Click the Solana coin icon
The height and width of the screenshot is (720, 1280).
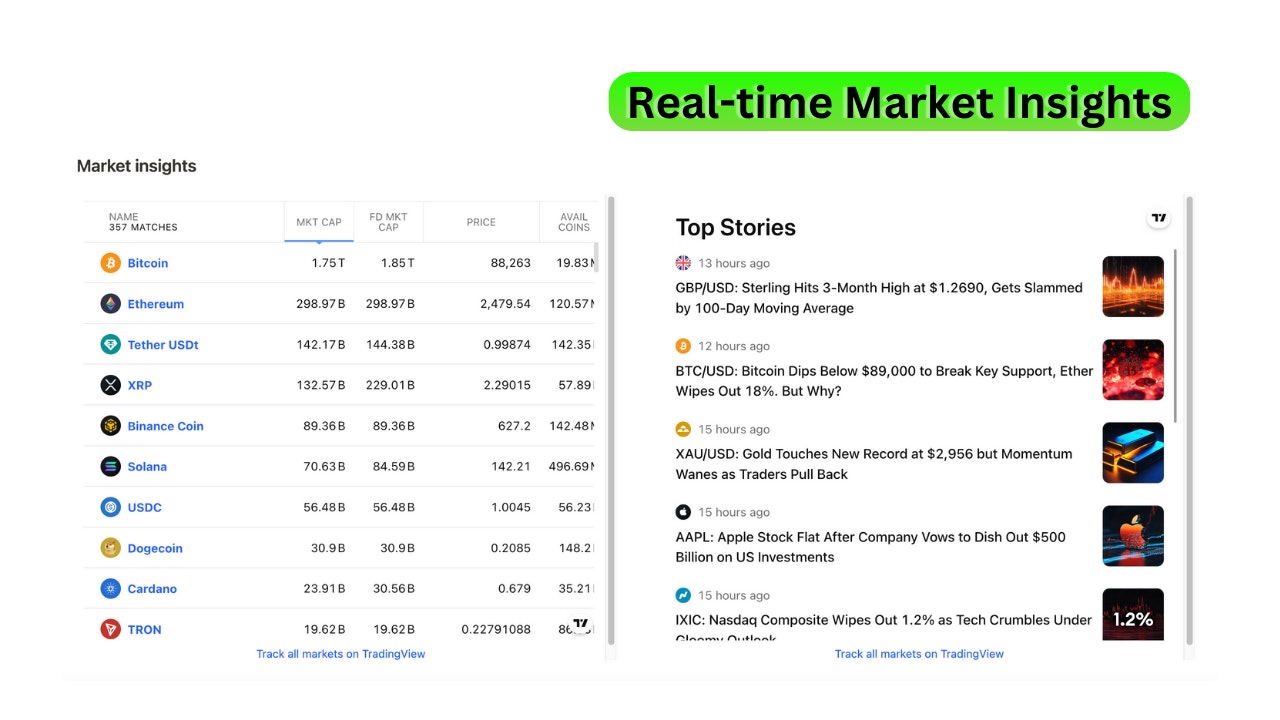pyautogui.click(x=110, y=467)
